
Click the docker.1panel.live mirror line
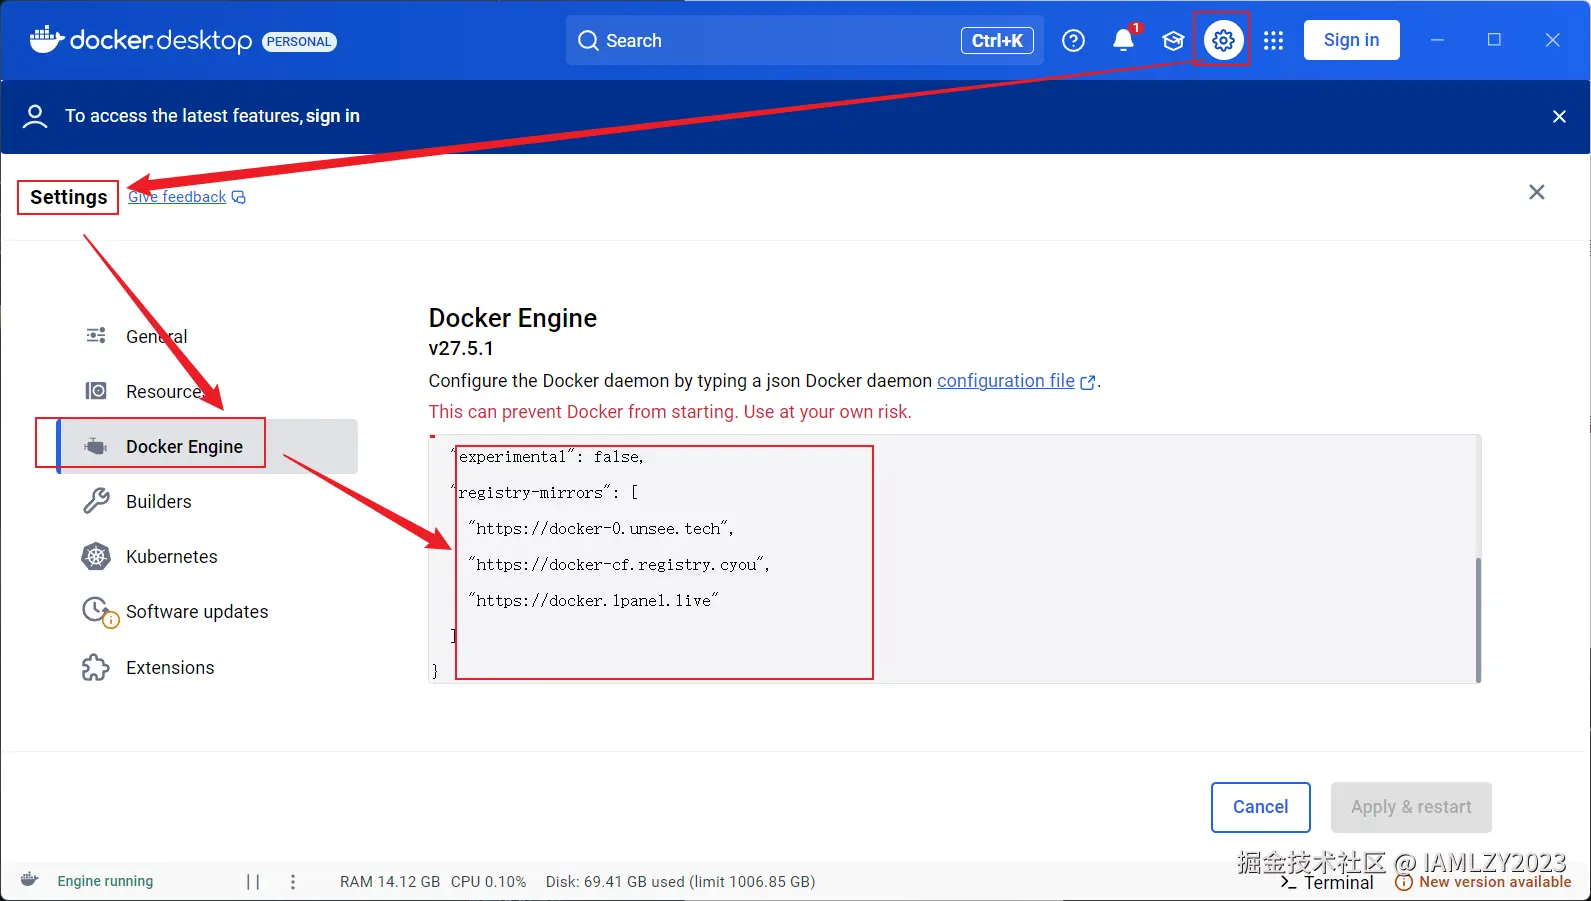(593, 600)
